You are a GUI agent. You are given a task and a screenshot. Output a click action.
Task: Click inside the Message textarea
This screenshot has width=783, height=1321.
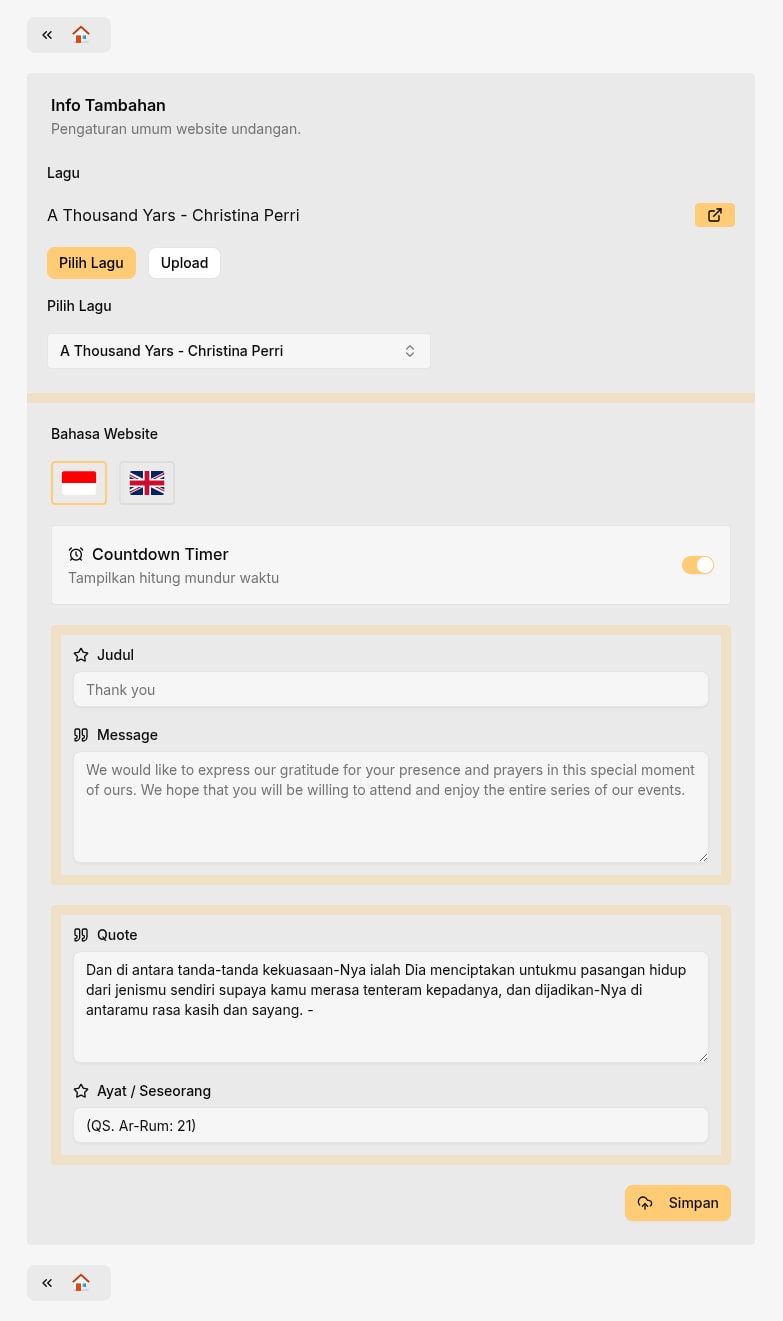[391, 807]
